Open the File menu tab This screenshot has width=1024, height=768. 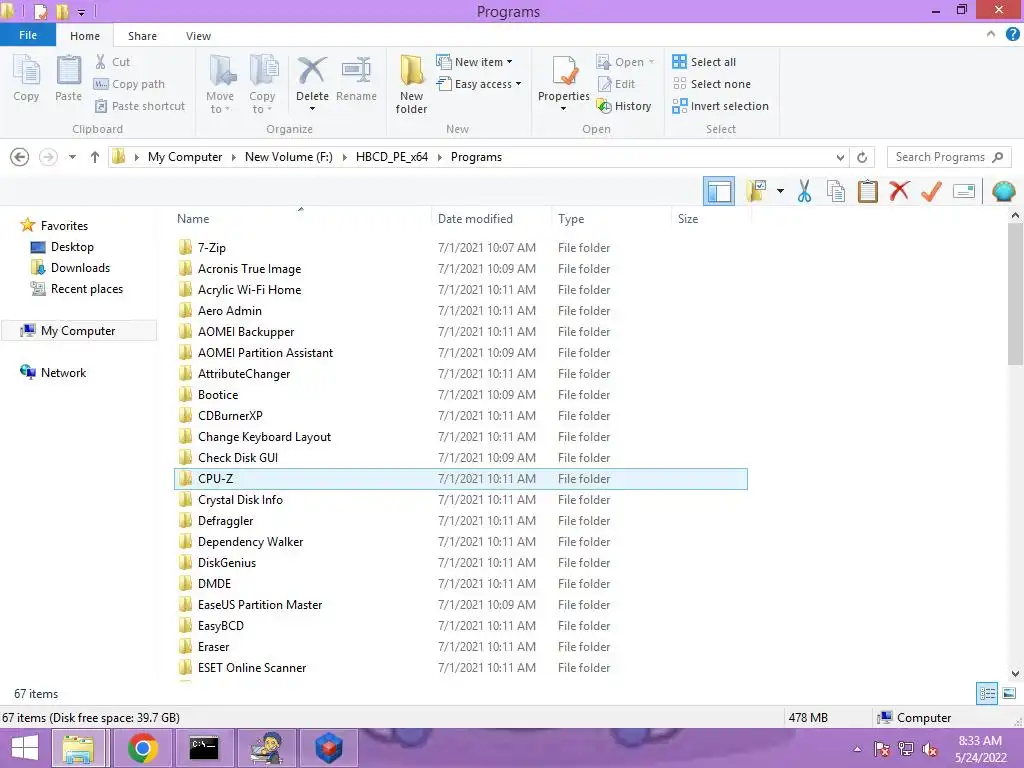click(27, 35)
